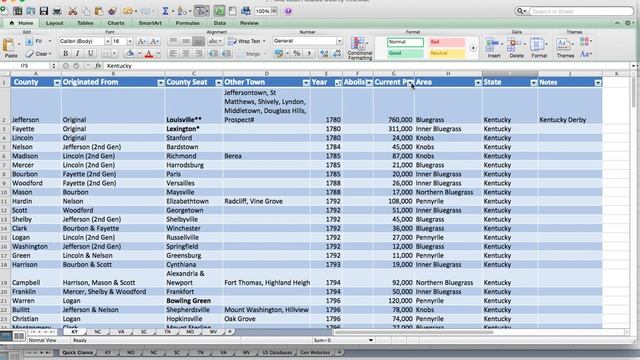The height and width of the screenshot is (360, 640).
Task: Click the Format Painter brush icon
Action: (x=112, y=11)
